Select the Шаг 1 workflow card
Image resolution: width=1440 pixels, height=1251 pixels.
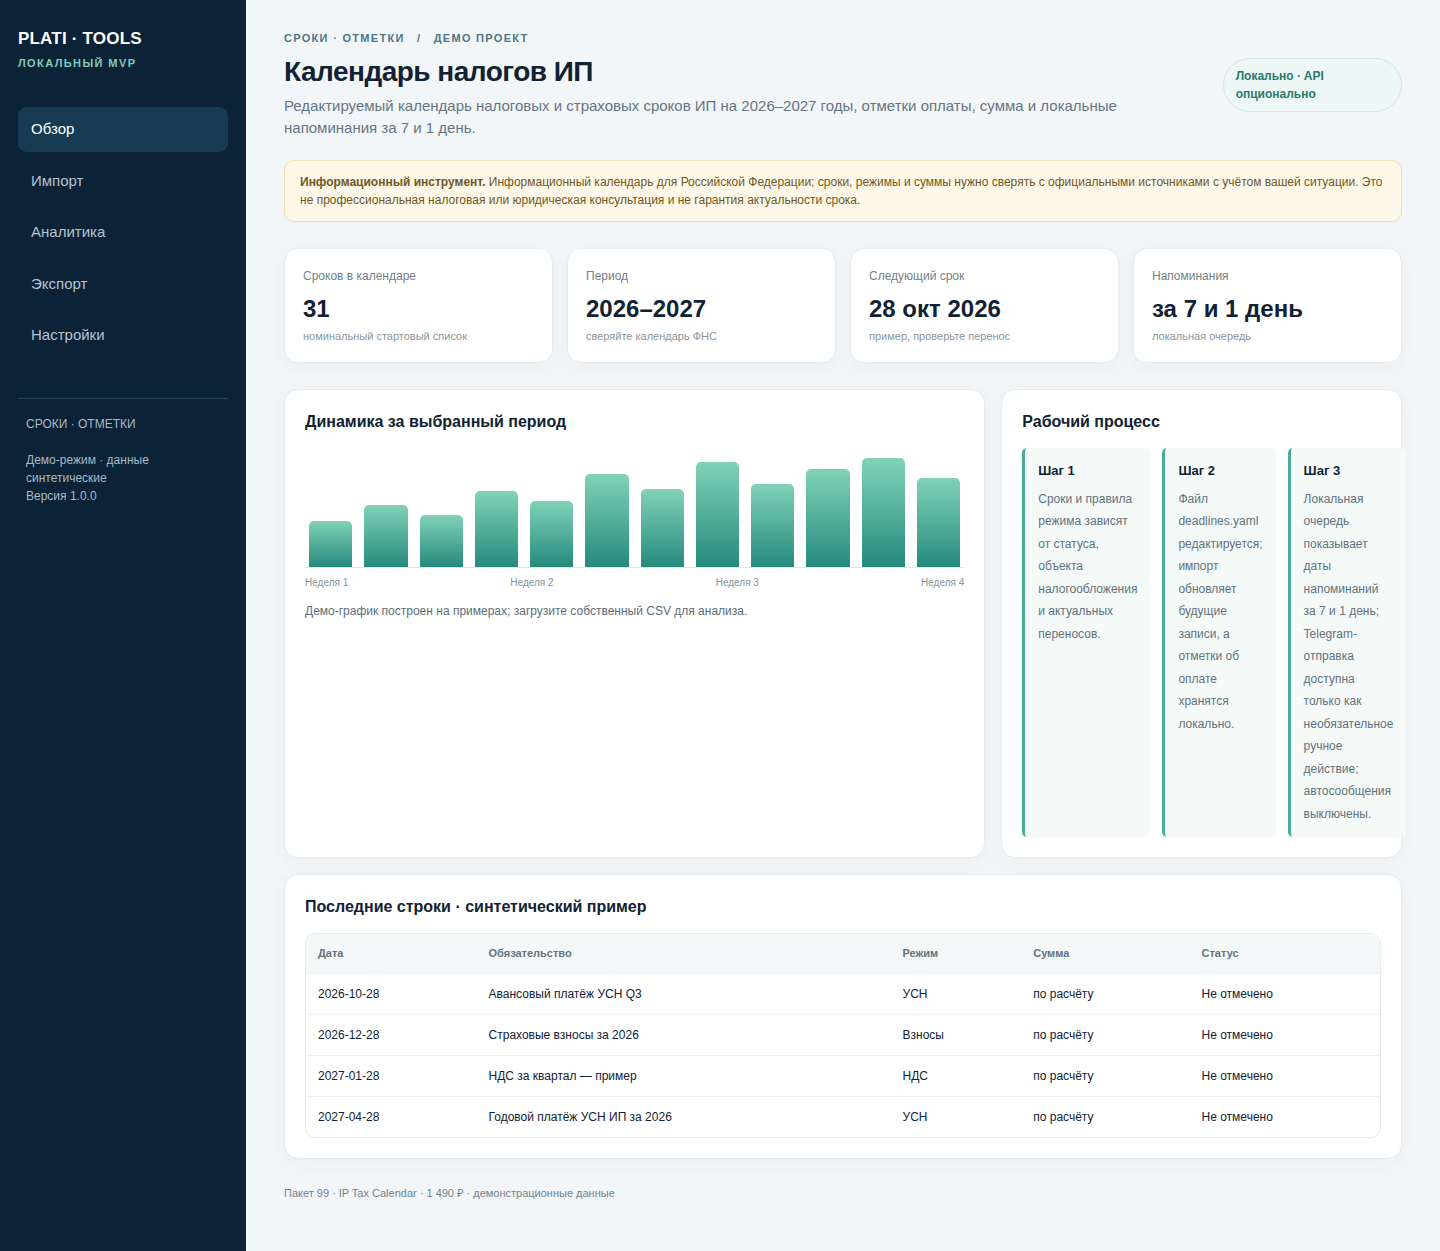[1086, 642]
